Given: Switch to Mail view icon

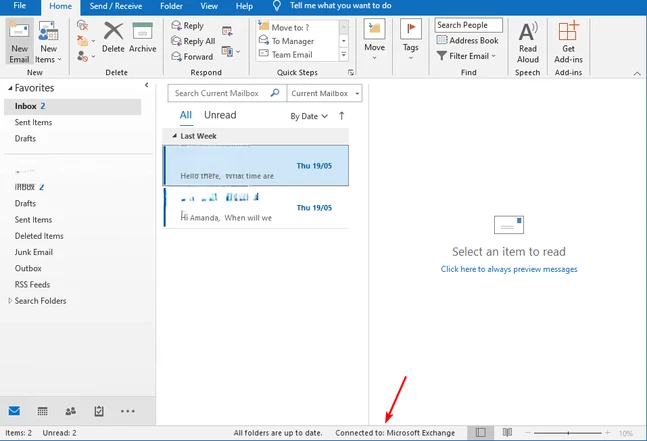Looking at the screenshot, I should (14, 411).
